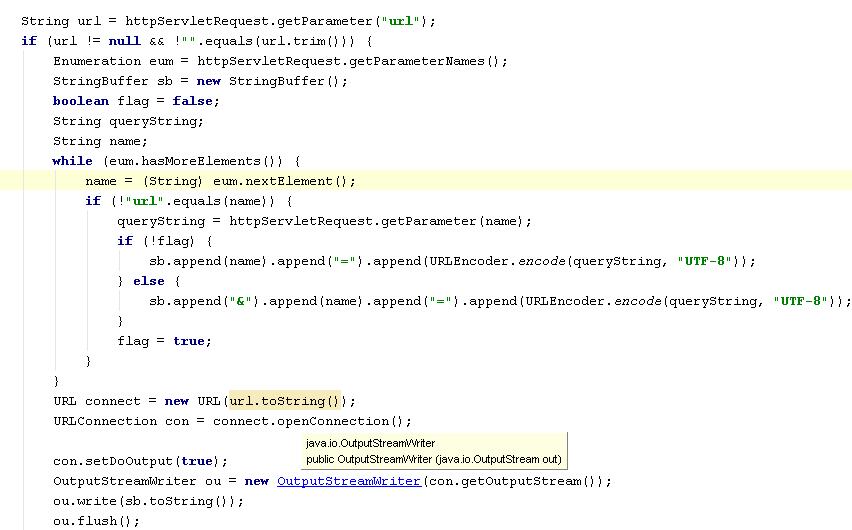Click tooltip text 'java.io.OutputStreamWriter'
Image resolution: width=852 pixels, height=530 pixels.
click(x=370, y=443)
